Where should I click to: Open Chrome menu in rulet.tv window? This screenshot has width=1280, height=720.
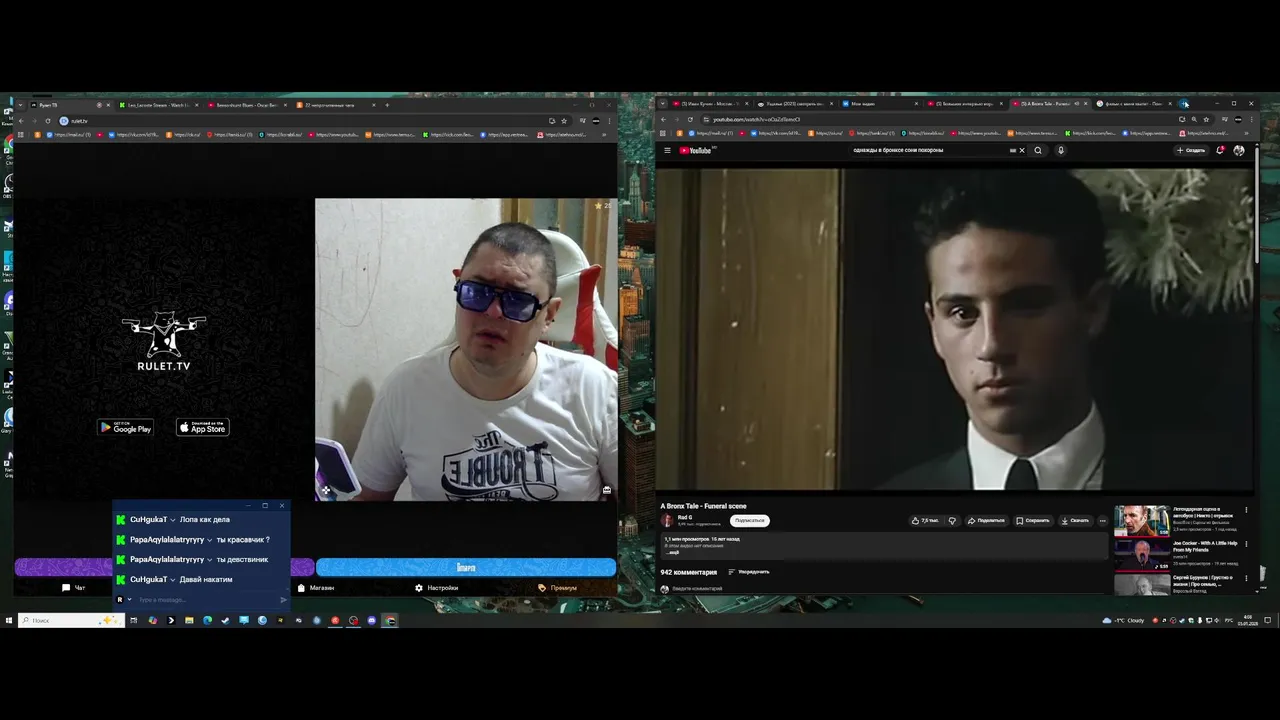[609, 121]
